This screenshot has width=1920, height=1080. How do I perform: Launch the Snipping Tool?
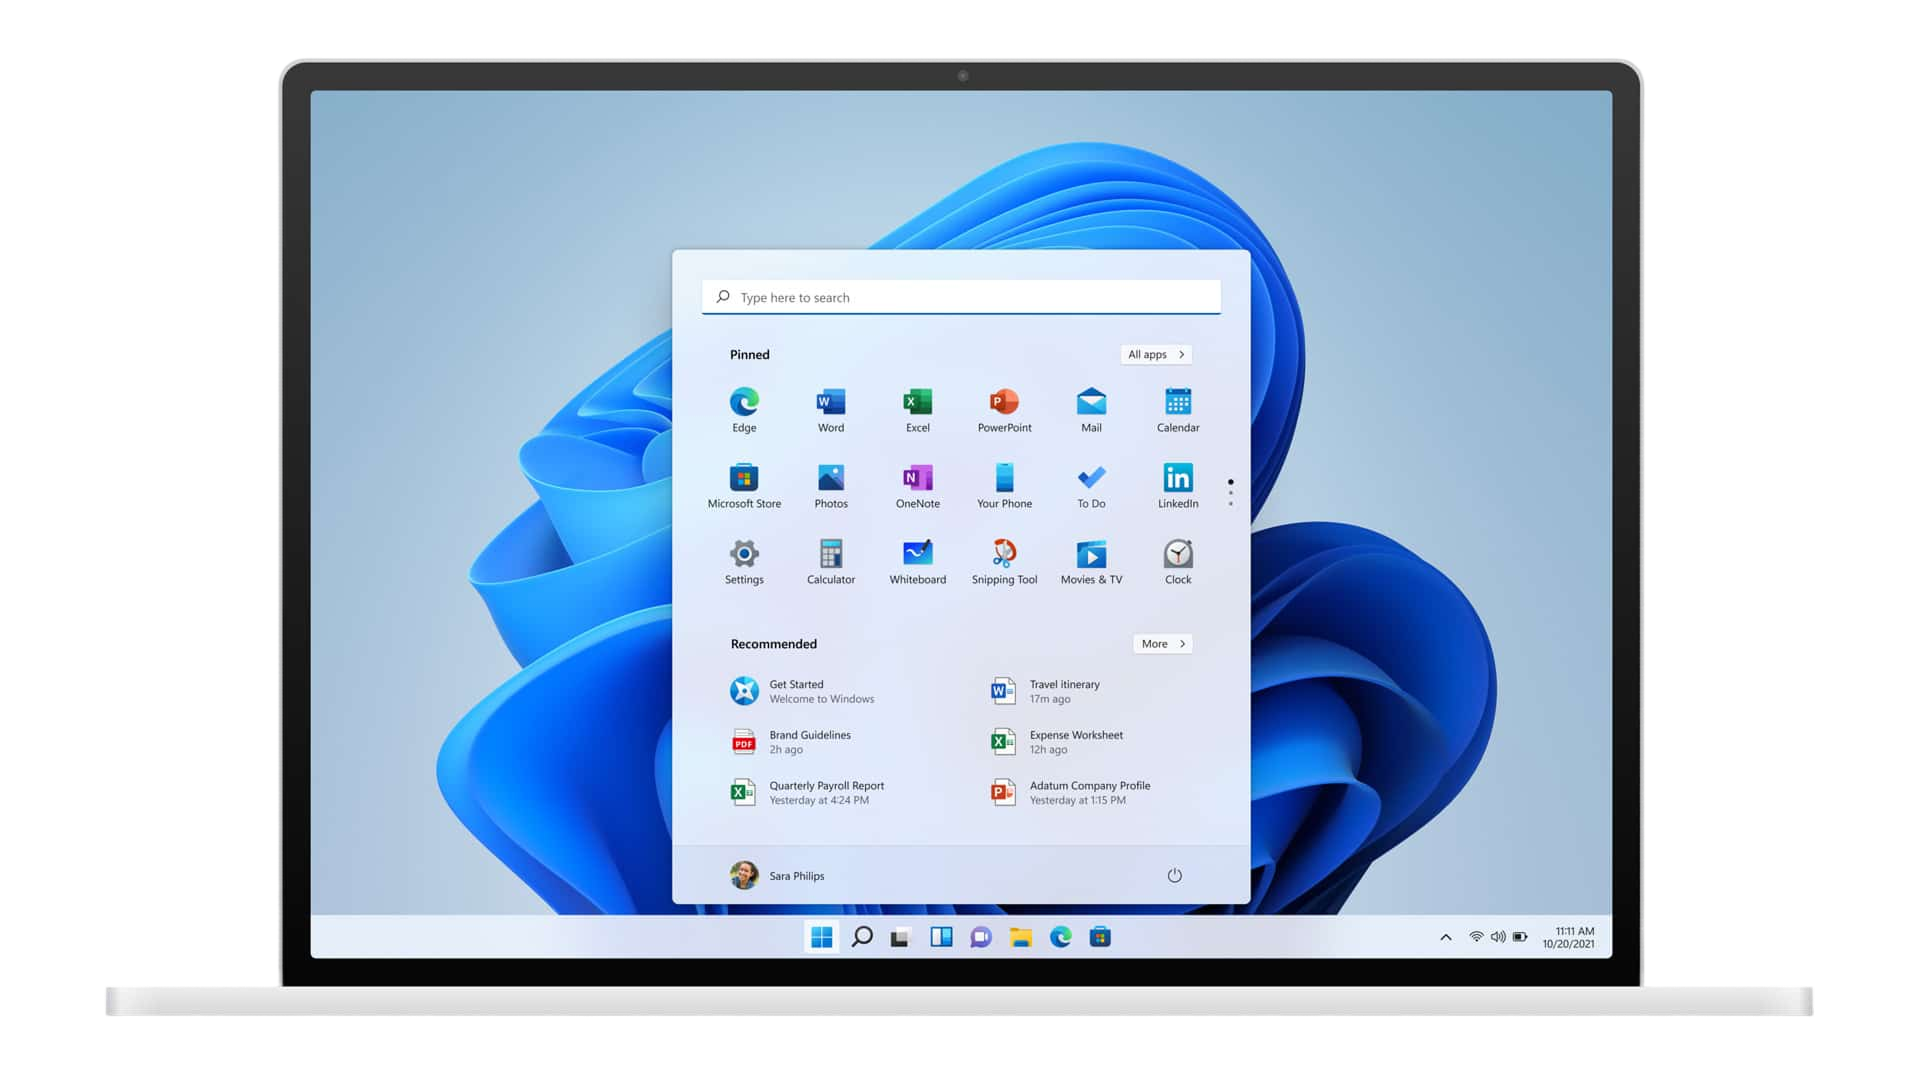point(1004,561)
